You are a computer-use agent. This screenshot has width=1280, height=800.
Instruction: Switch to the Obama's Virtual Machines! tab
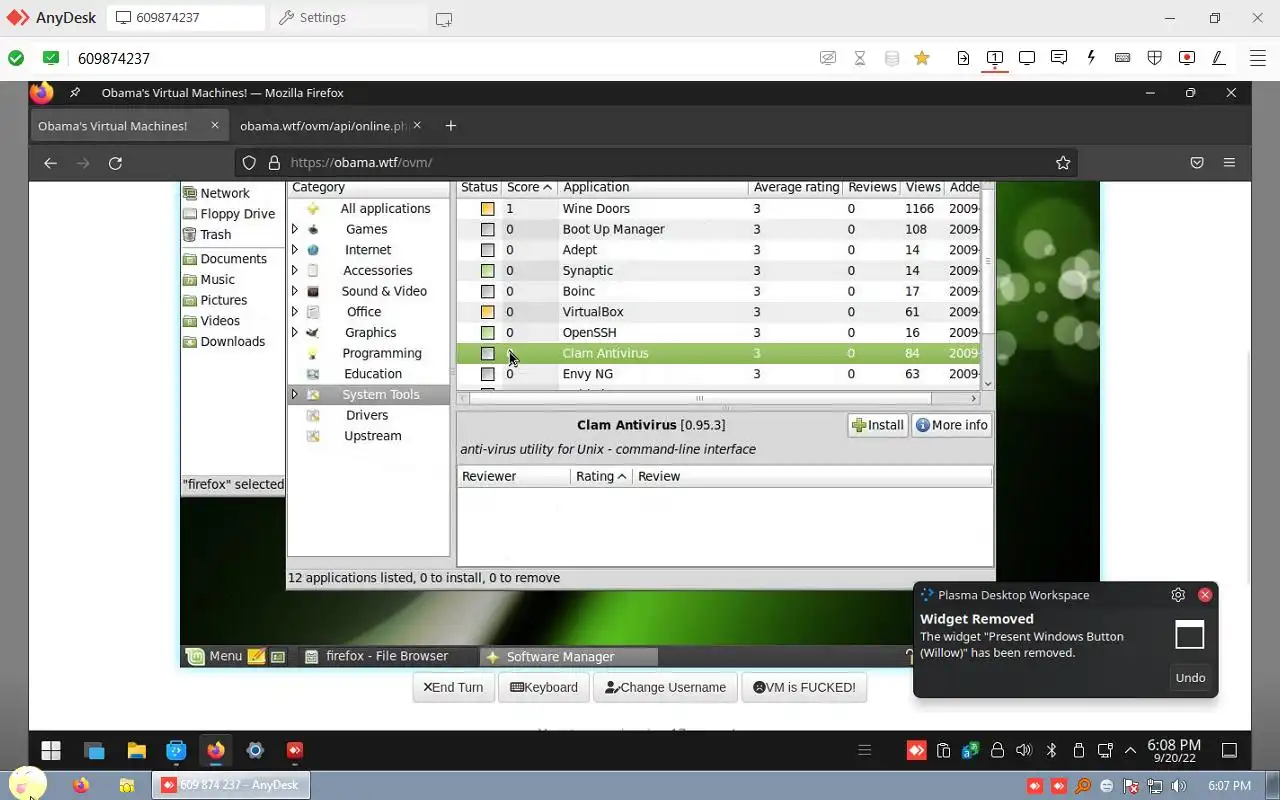pyautogui.click(x=129, y=126)
